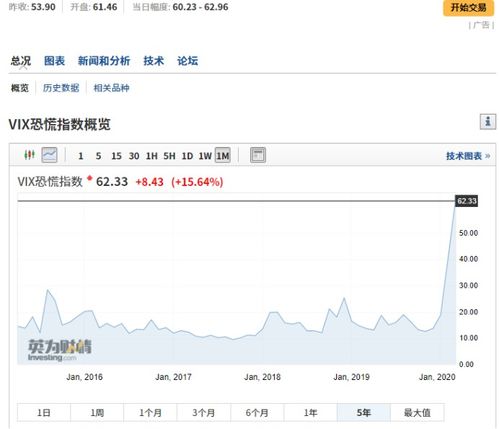Choose the 1D interval toggle
The image size is (499, 429).
pyautogui.click(x=187, y=156)
